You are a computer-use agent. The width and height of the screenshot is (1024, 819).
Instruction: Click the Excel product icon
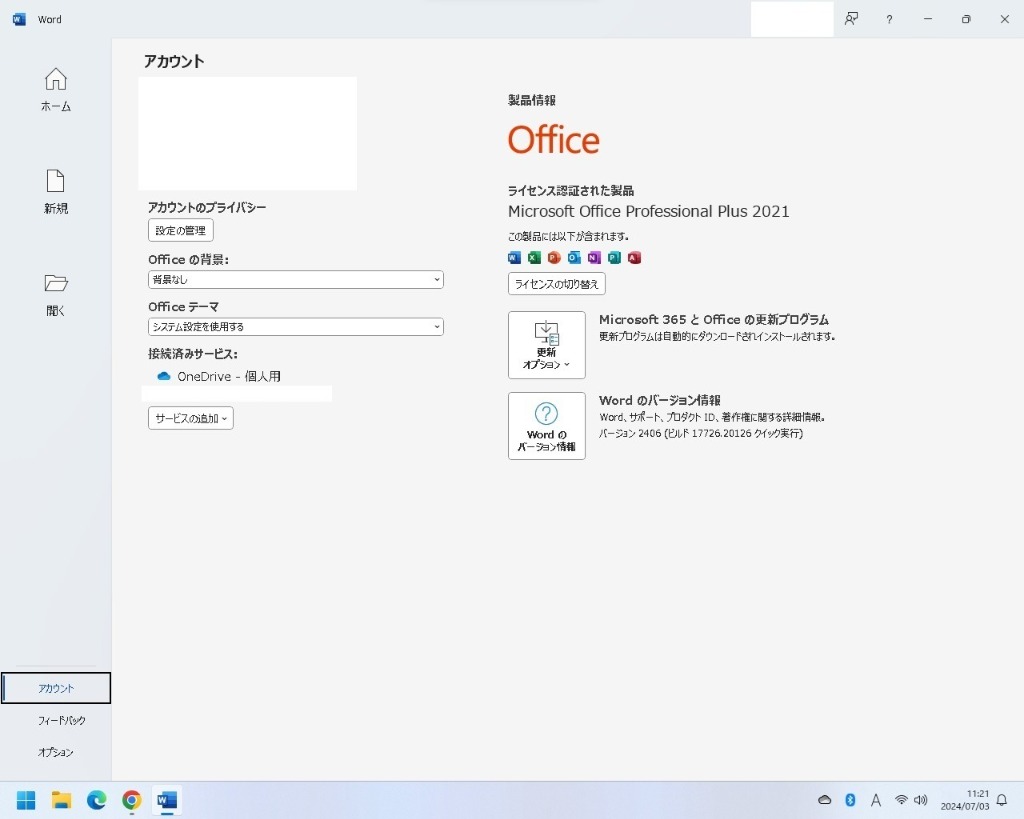tap(534, 257)
